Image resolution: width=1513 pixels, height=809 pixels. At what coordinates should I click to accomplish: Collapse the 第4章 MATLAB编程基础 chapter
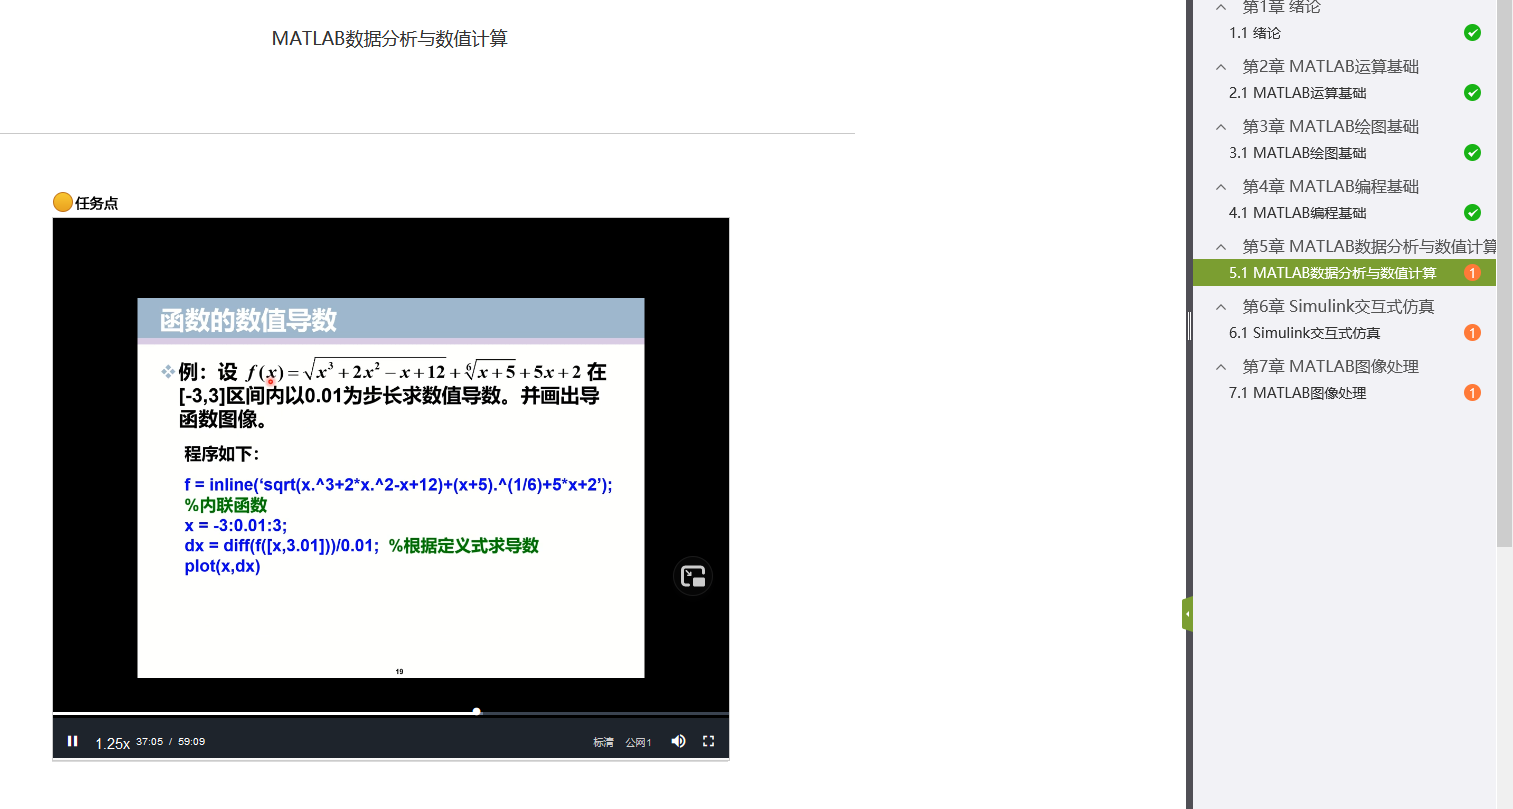point(1221,187)
